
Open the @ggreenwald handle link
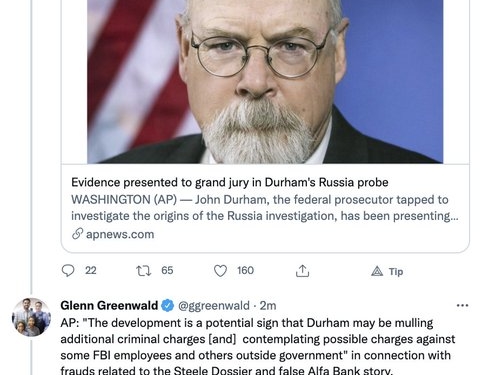[x=214, y=306]
